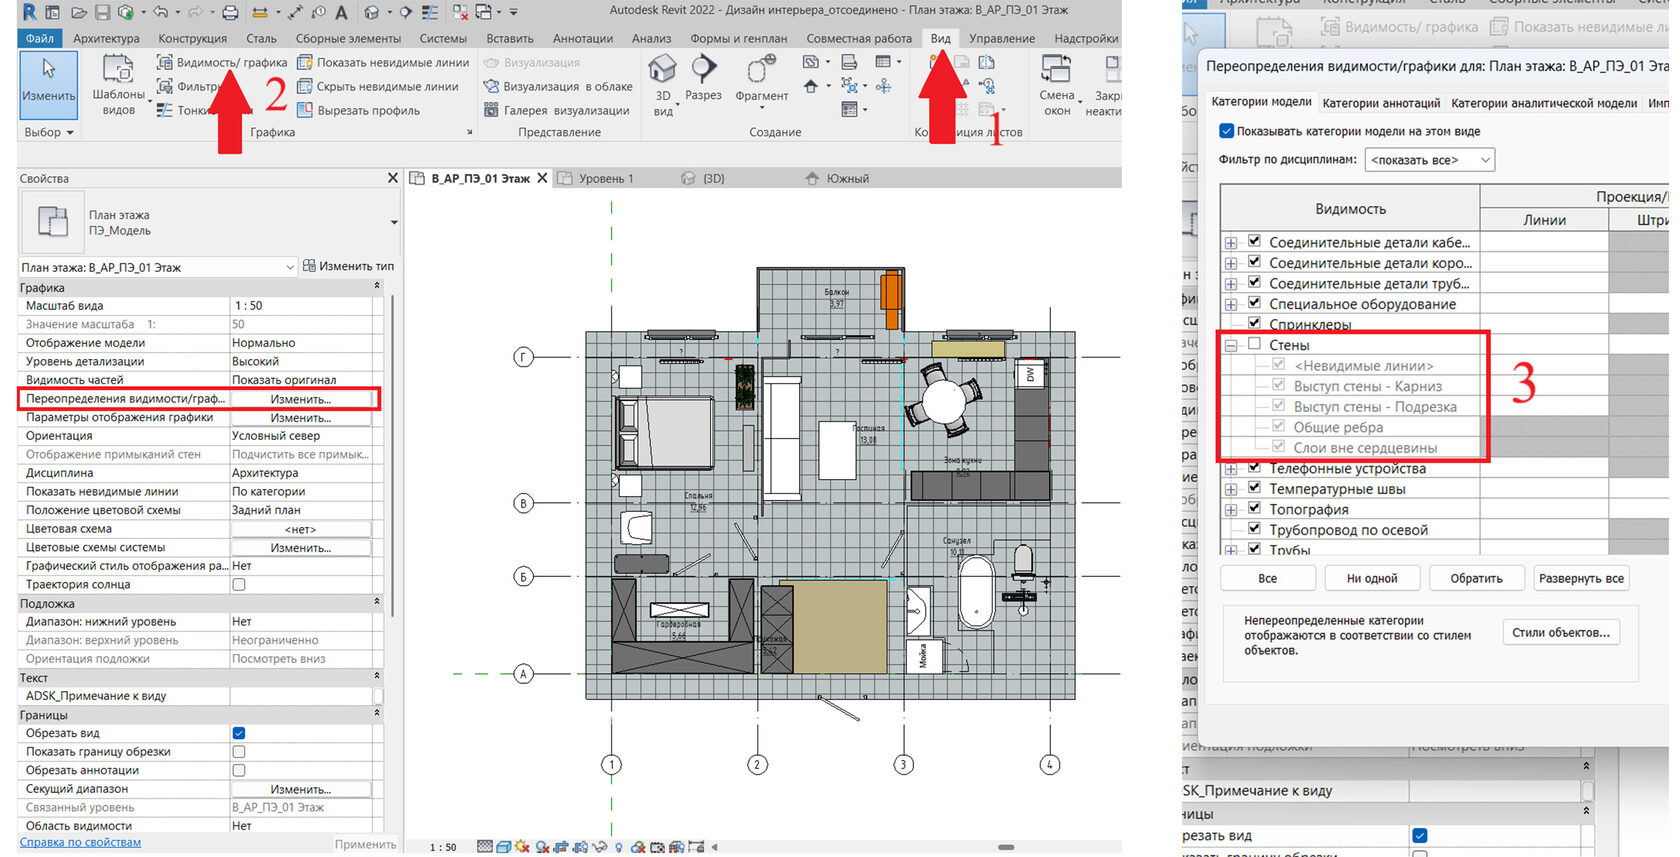Switch to the Управление ribbon tab
The image size is (1680, 857).
pos(1002,38)
